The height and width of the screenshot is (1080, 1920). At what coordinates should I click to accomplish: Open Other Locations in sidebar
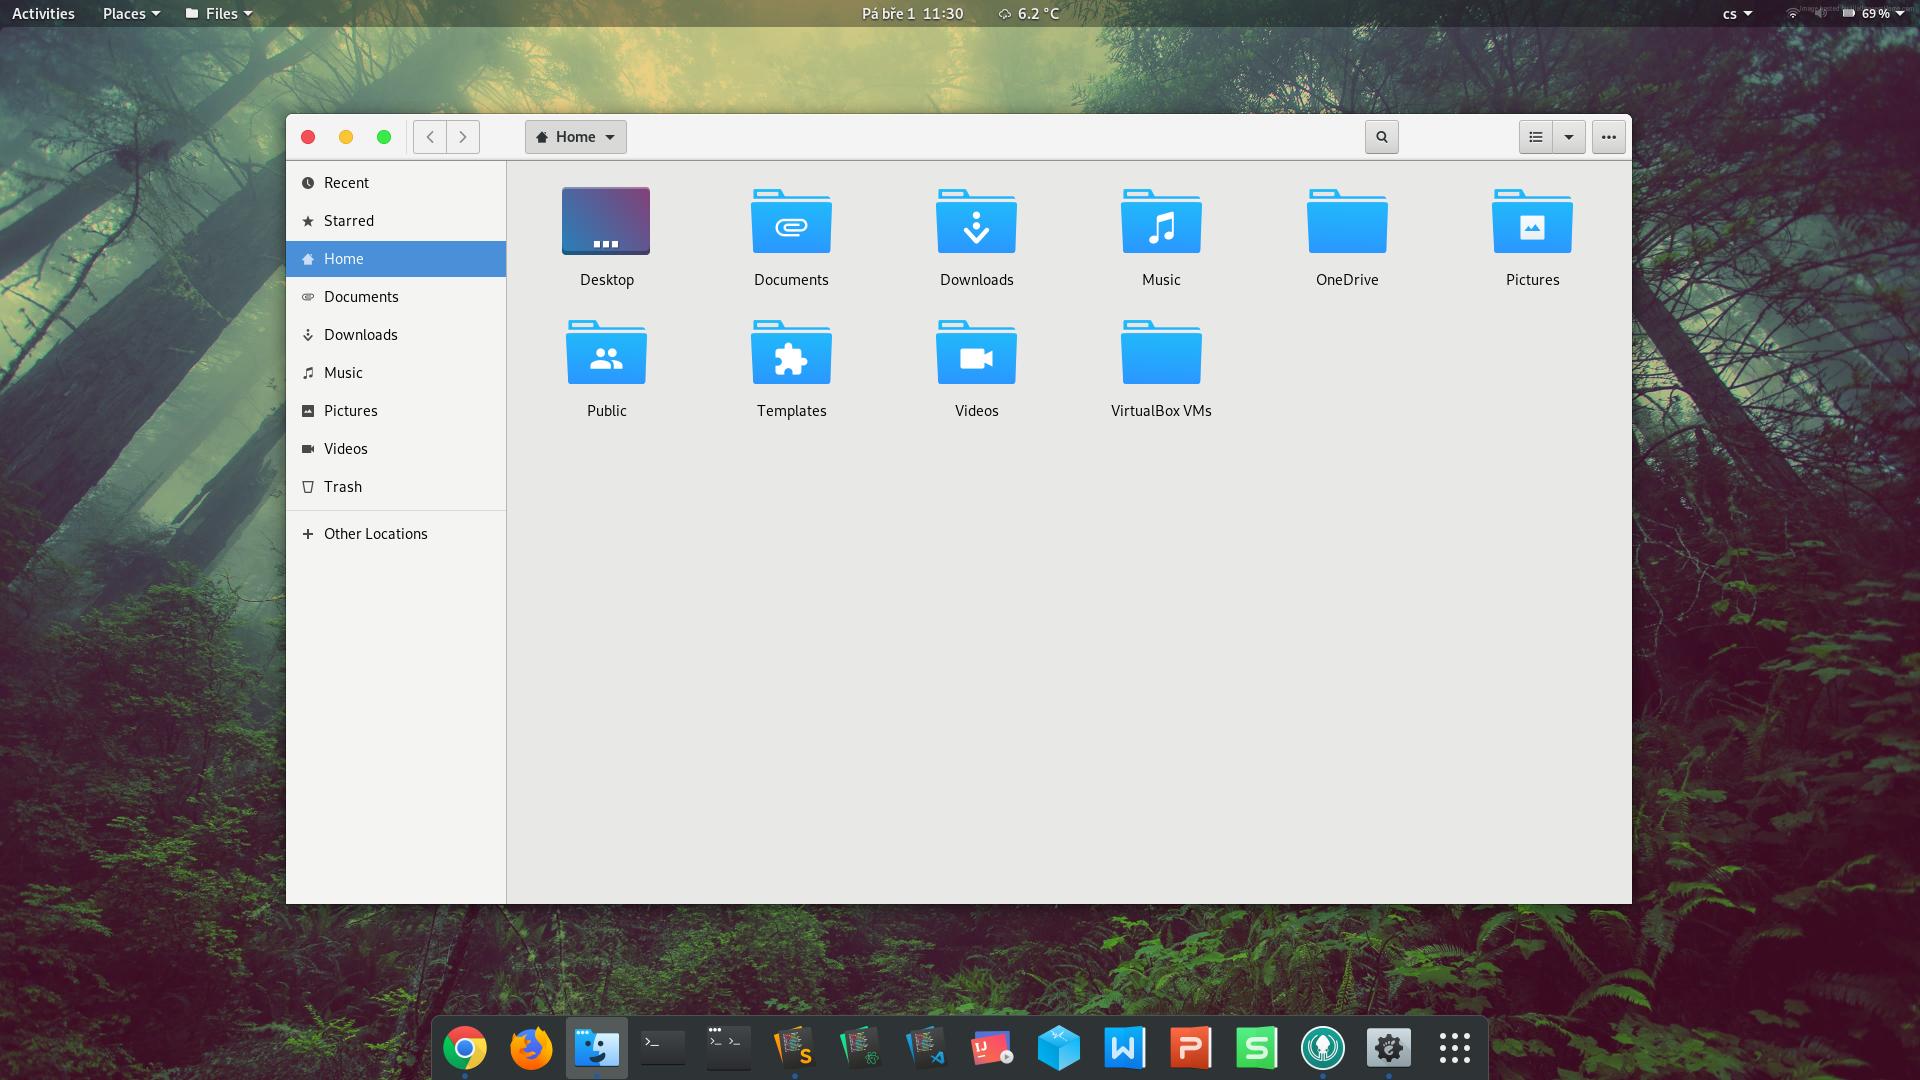[x=375, y=534]
